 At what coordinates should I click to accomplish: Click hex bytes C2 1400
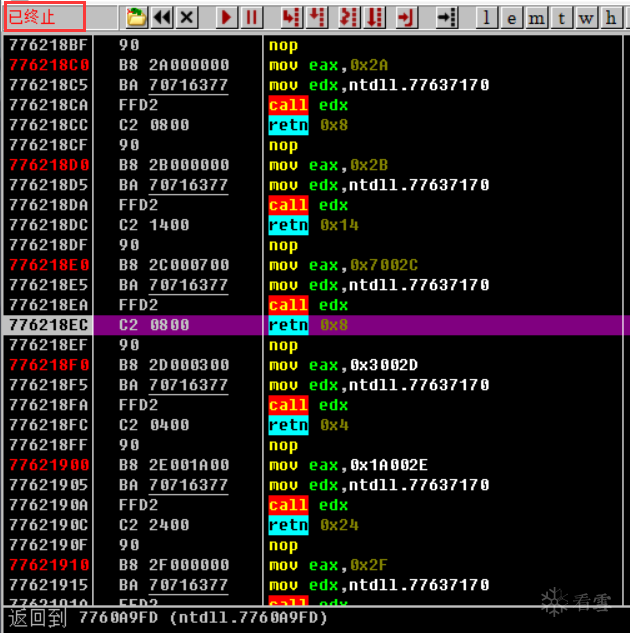tap(154, 225)
